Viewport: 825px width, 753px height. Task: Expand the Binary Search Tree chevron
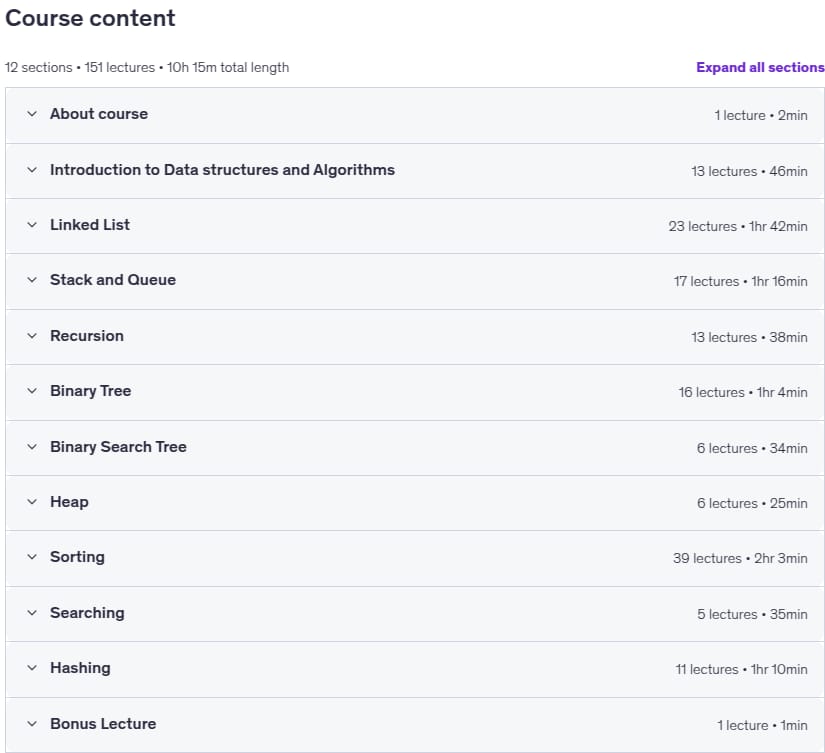[x=32, y=447]
